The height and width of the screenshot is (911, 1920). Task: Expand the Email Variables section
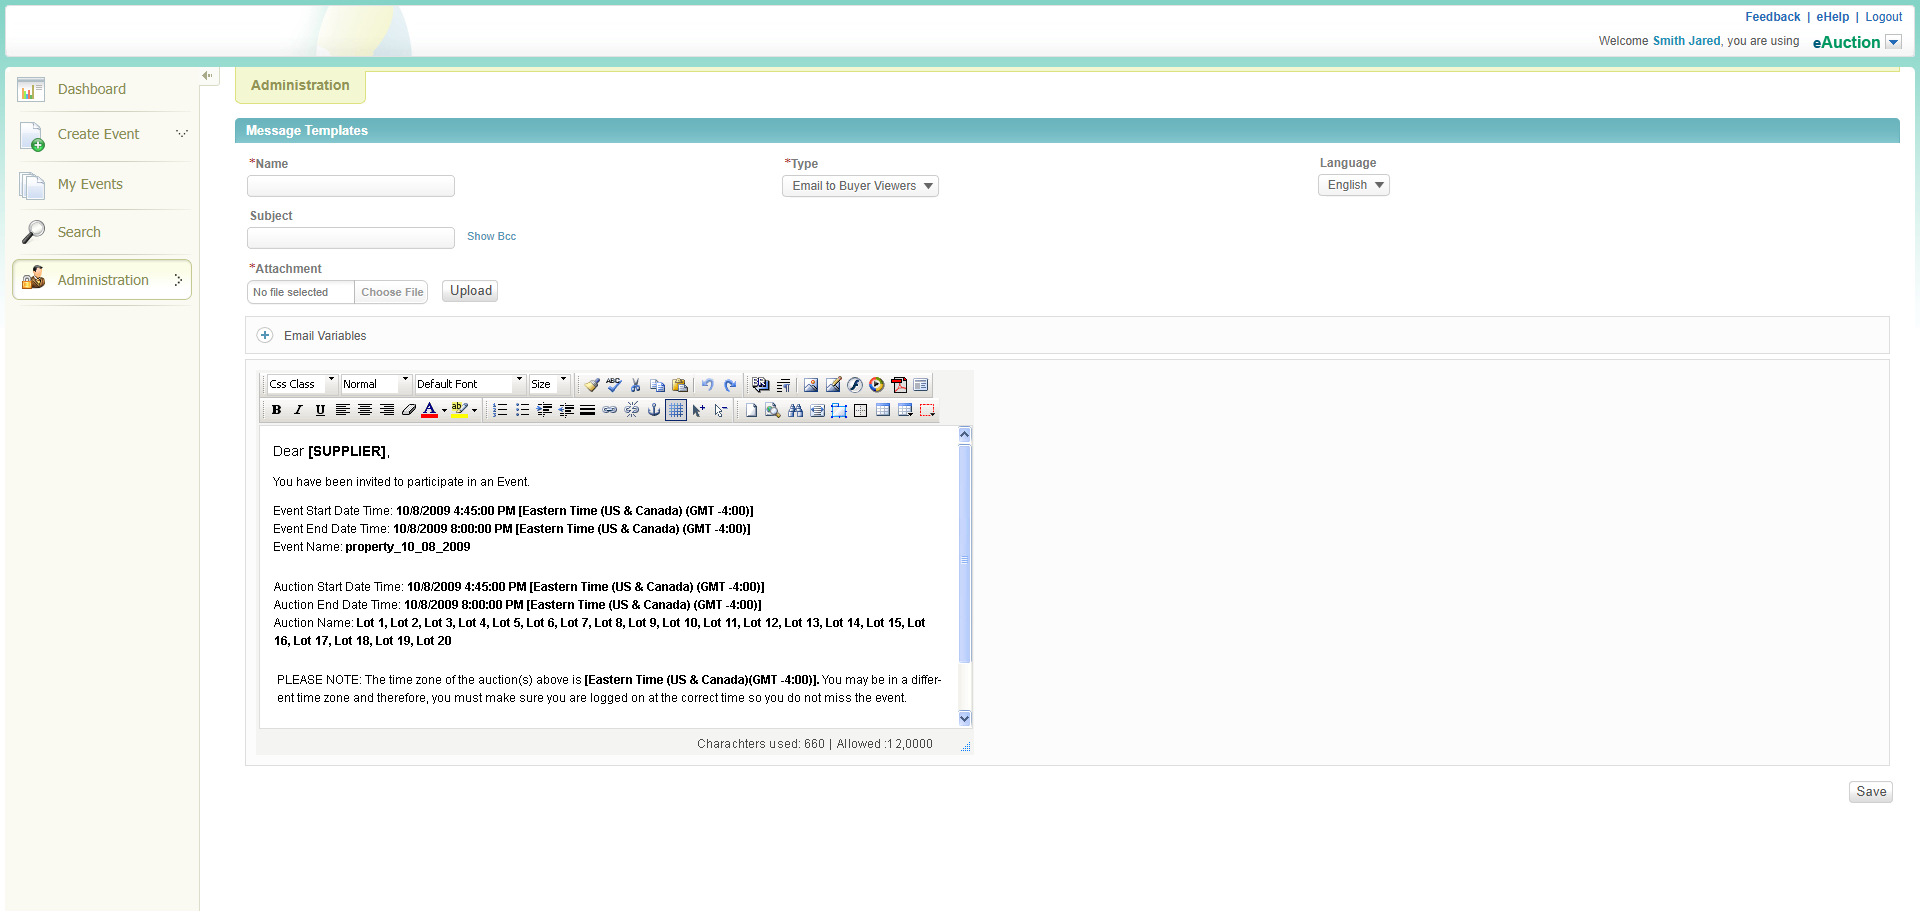click(265, 336)
